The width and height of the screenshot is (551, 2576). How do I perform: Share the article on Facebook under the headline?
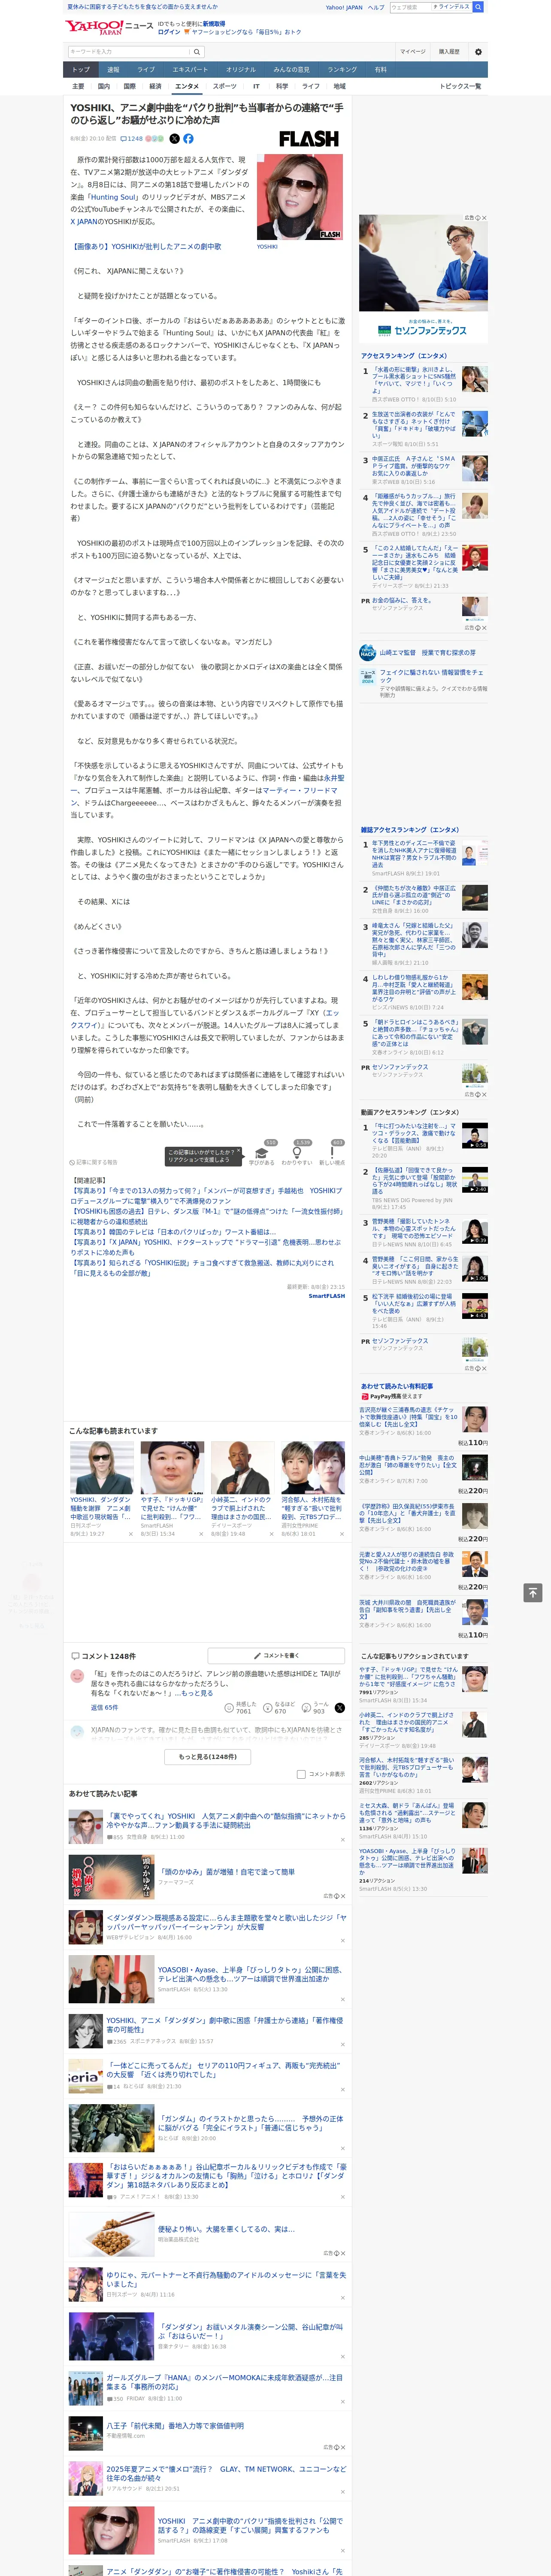188,139
